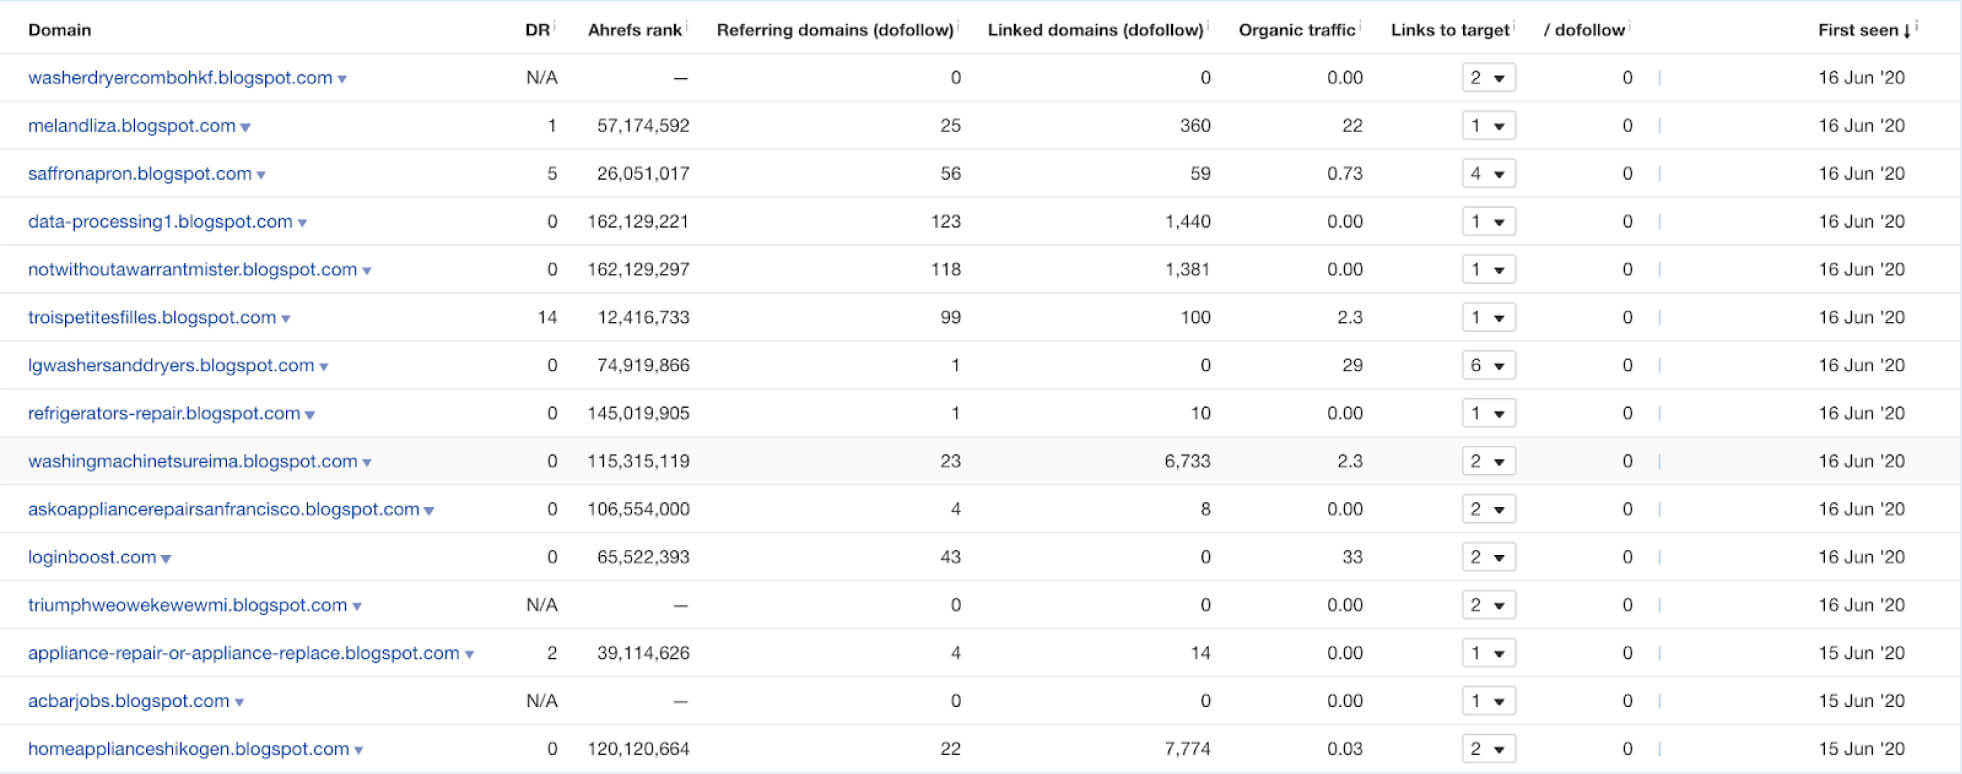1962x774 pixels.
Task: Open links dropdown in washerdryercombohkf.blogspot.com row
Action: (1488, 78)
